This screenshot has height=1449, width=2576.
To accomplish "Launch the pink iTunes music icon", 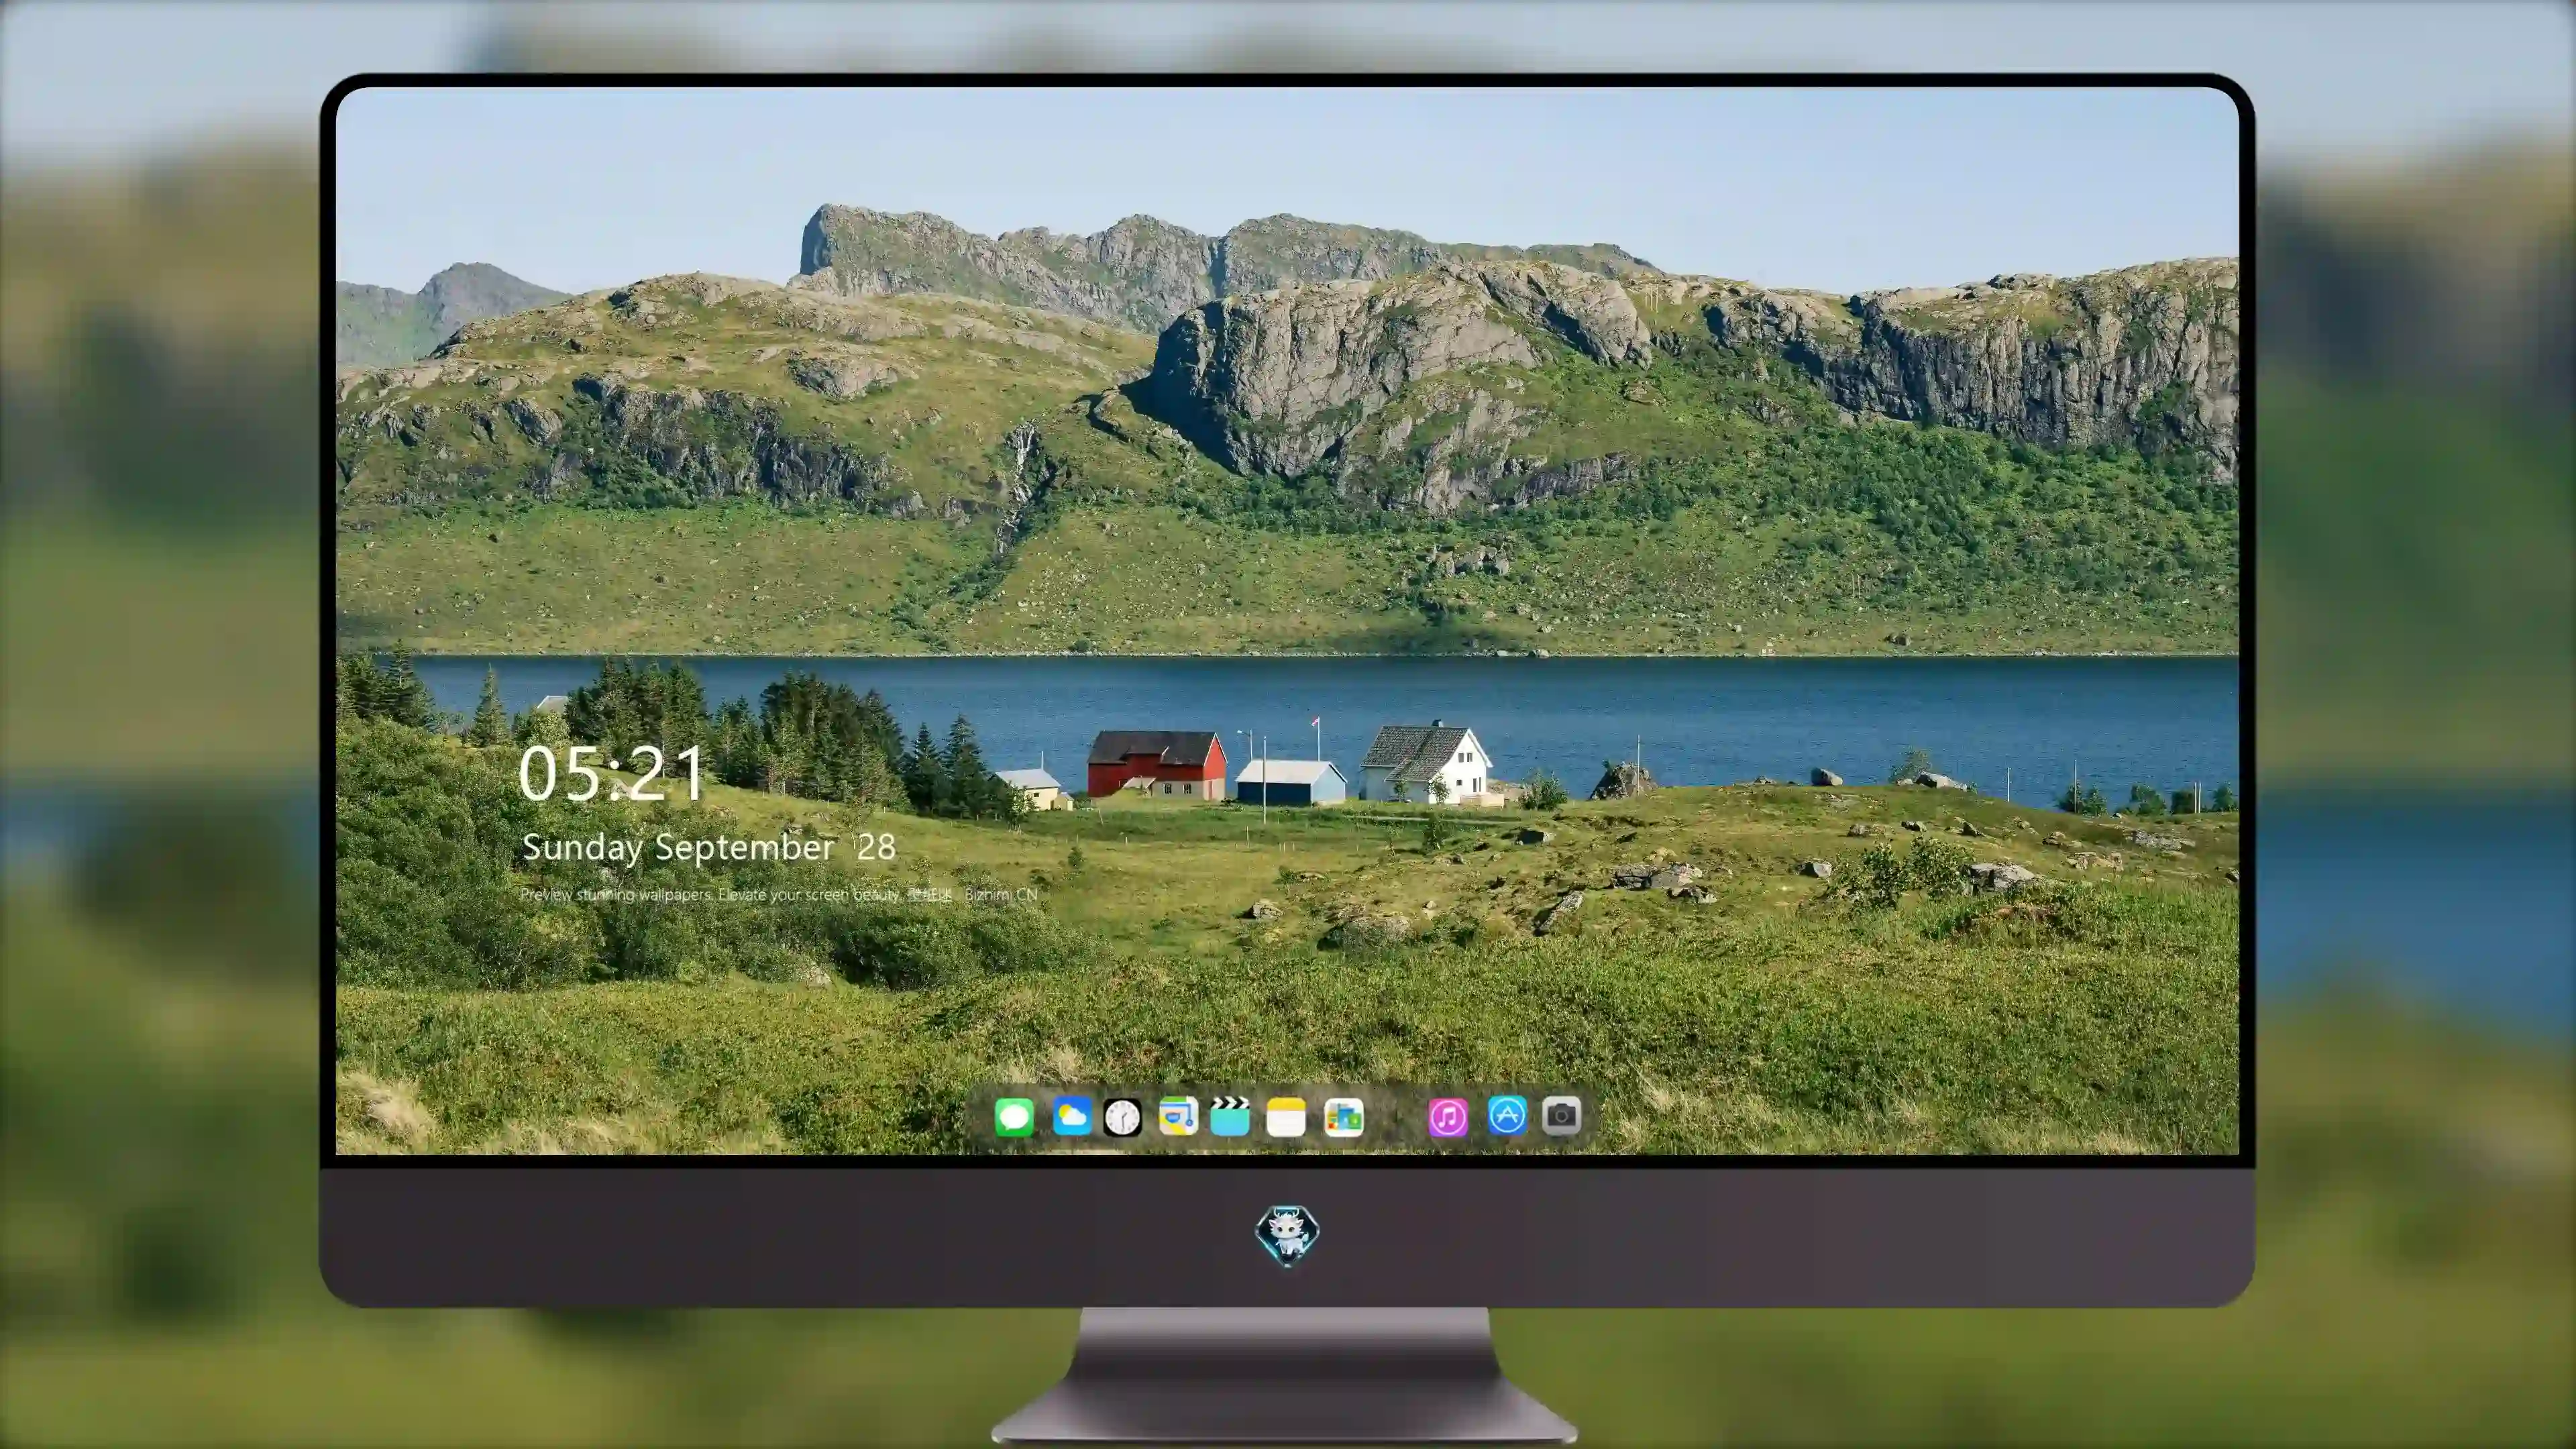I will click(x=1448, y=1117).
